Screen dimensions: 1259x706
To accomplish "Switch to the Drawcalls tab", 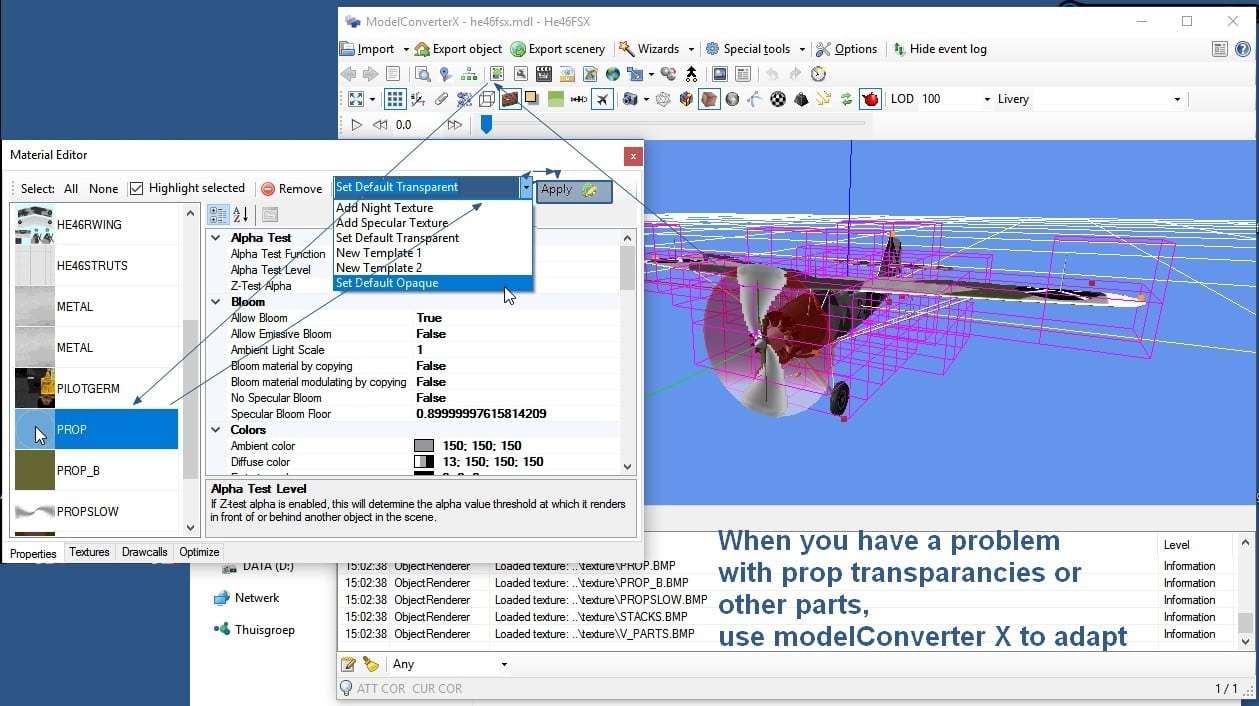I will click(145, 552).
